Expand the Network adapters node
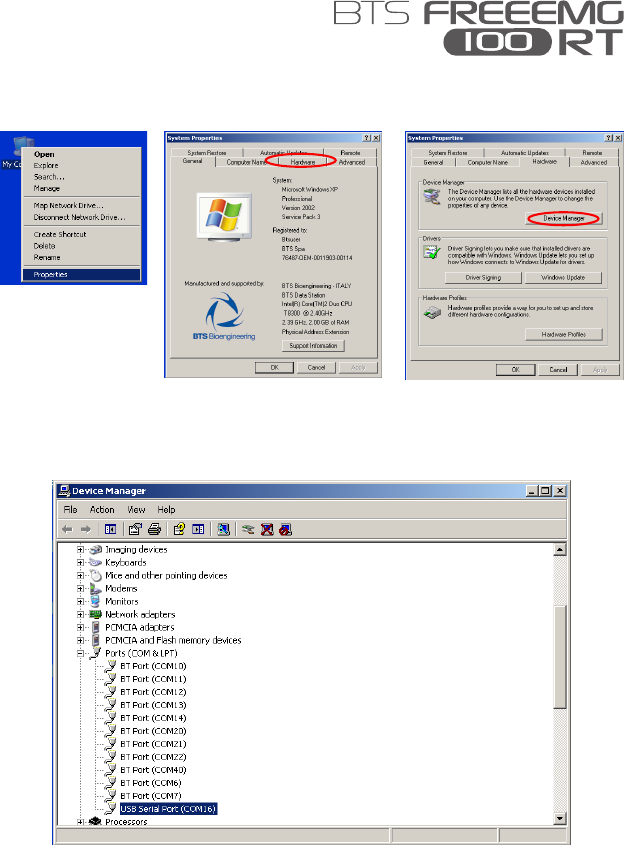Image resolution: width=624 pixels, height=845 pixels. click(80, 614)
